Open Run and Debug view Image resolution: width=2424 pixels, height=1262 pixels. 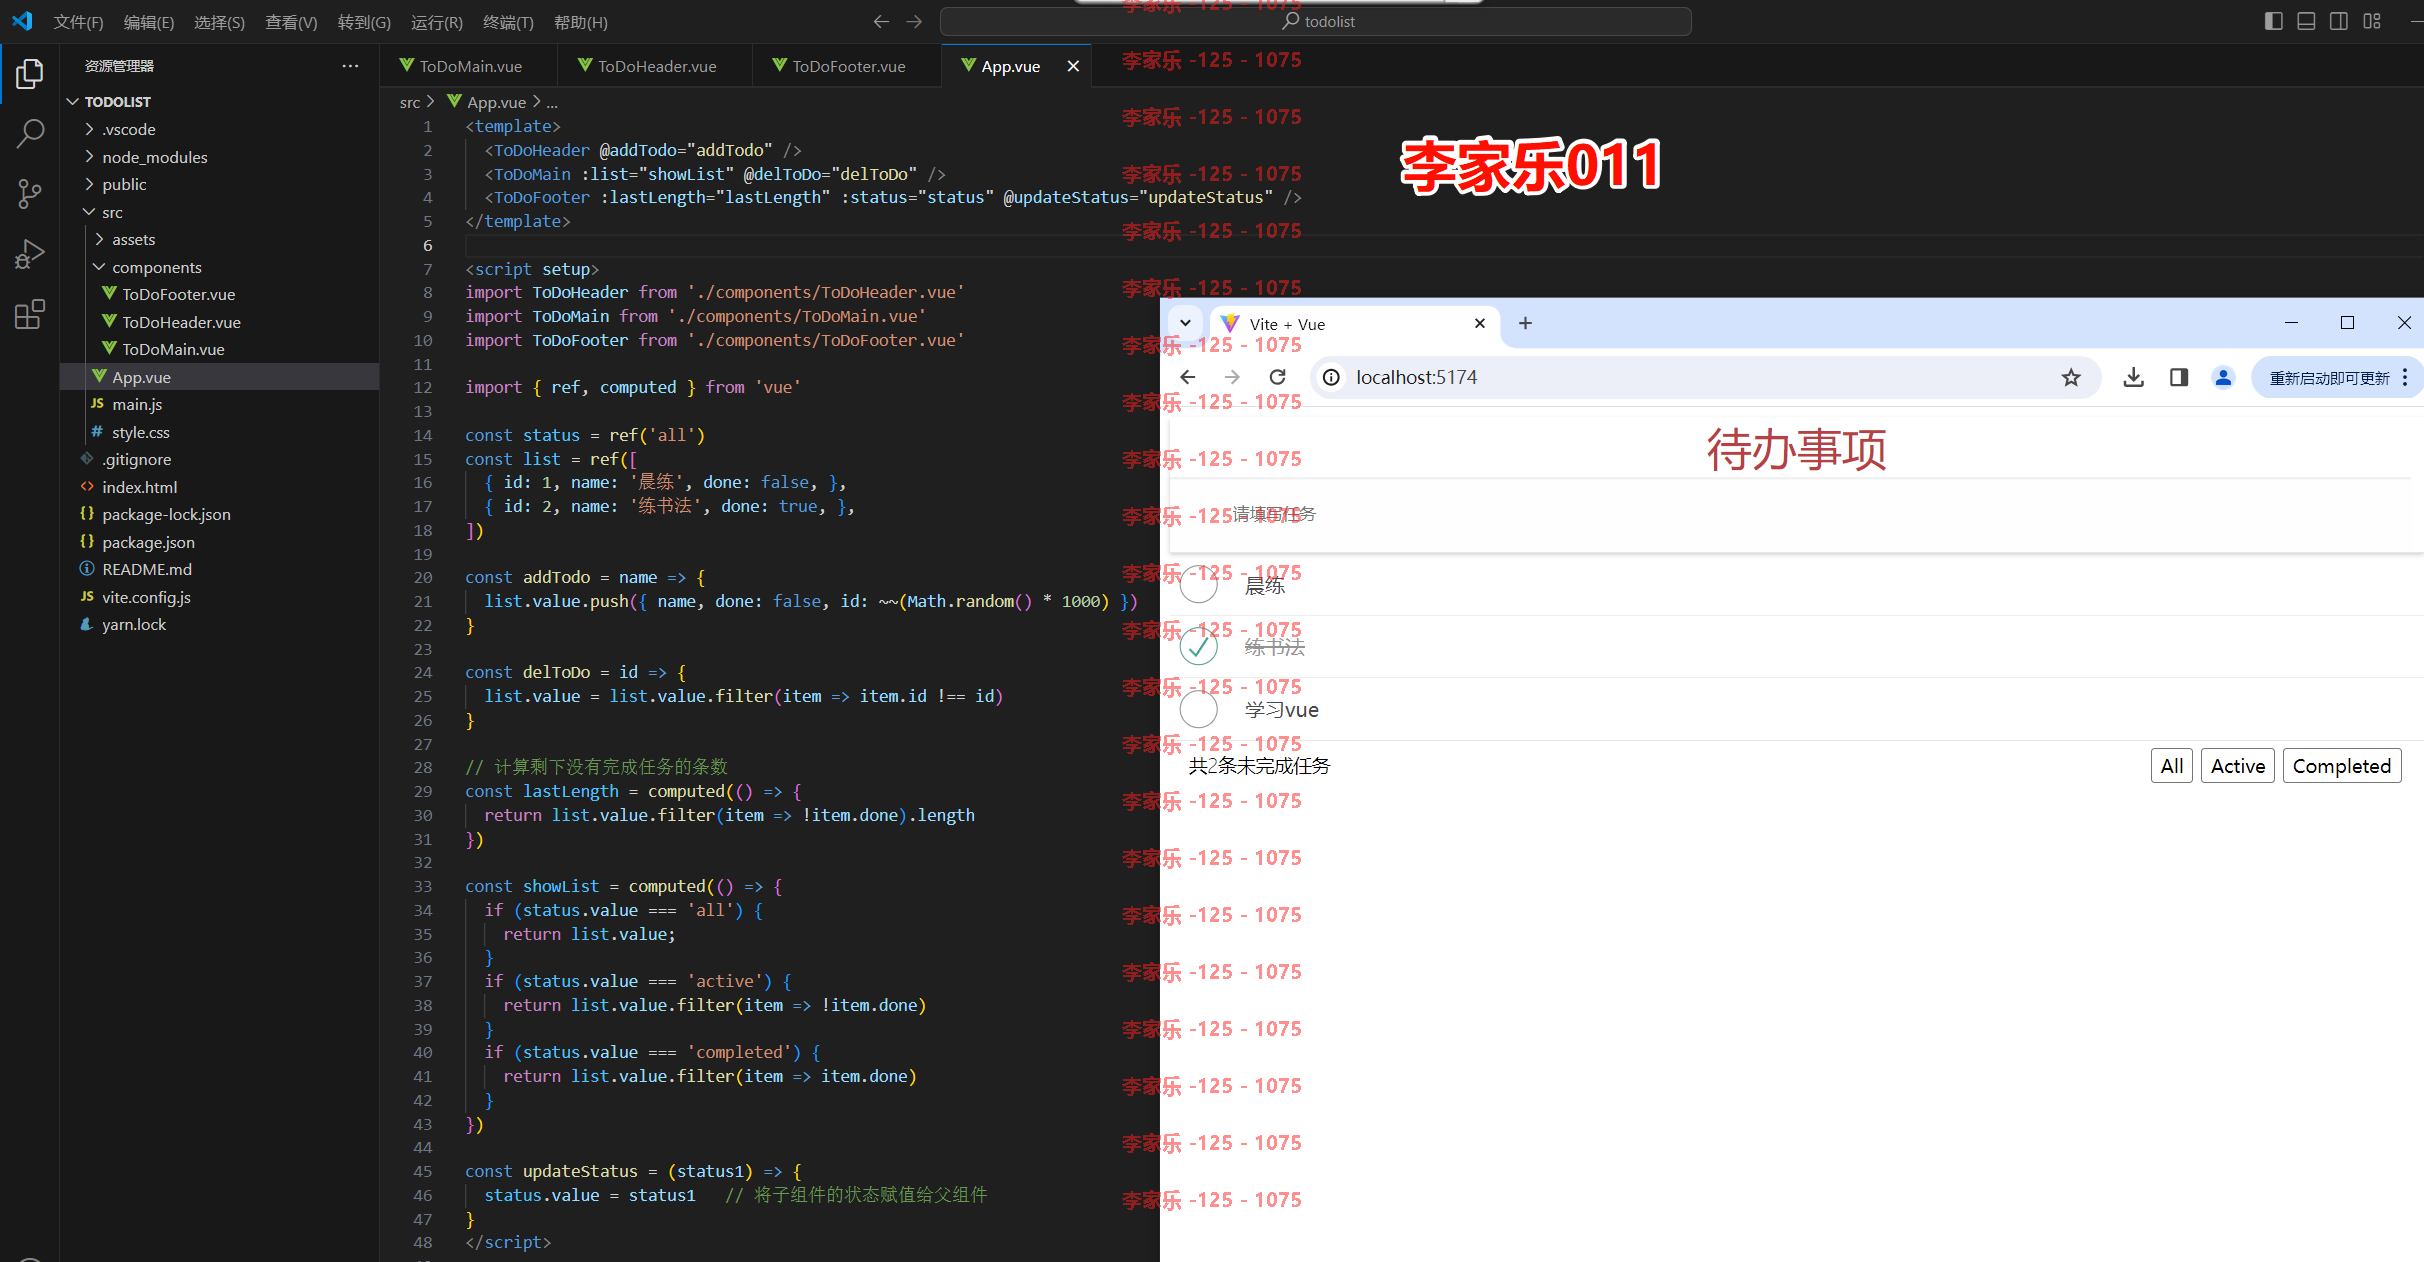30,254
